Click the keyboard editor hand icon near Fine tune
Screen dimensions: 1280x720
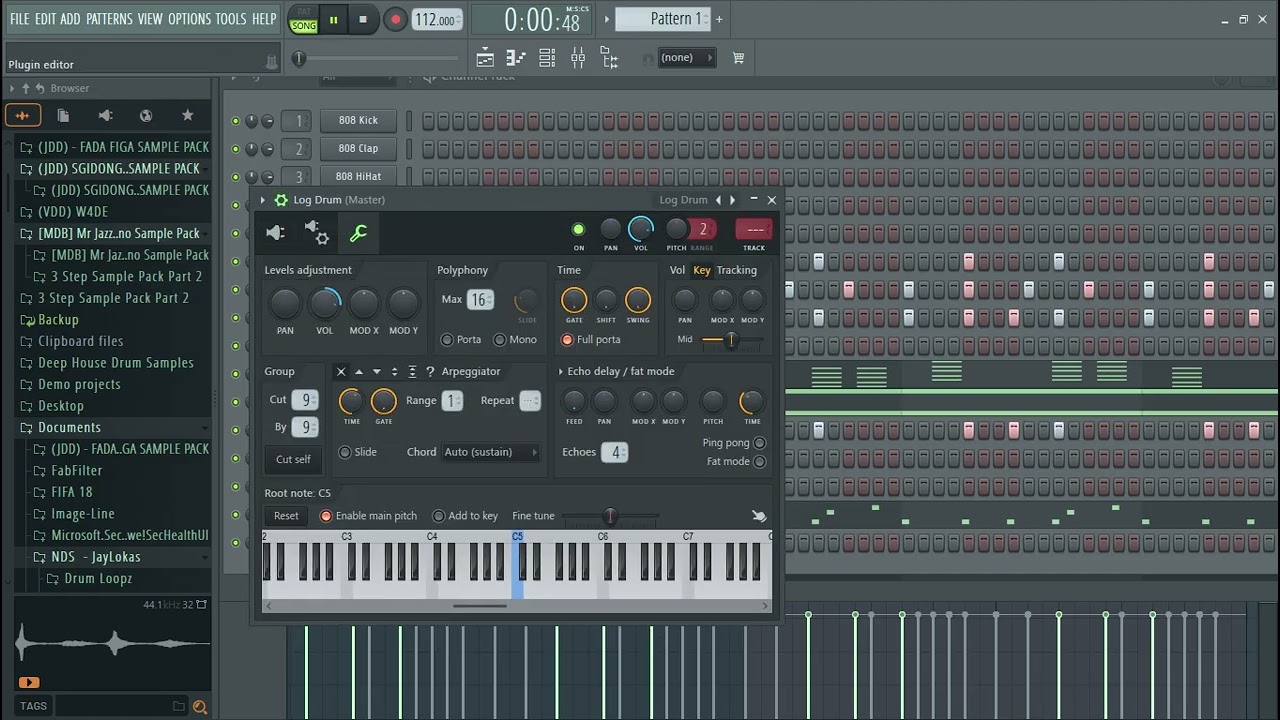click(759, 516)
